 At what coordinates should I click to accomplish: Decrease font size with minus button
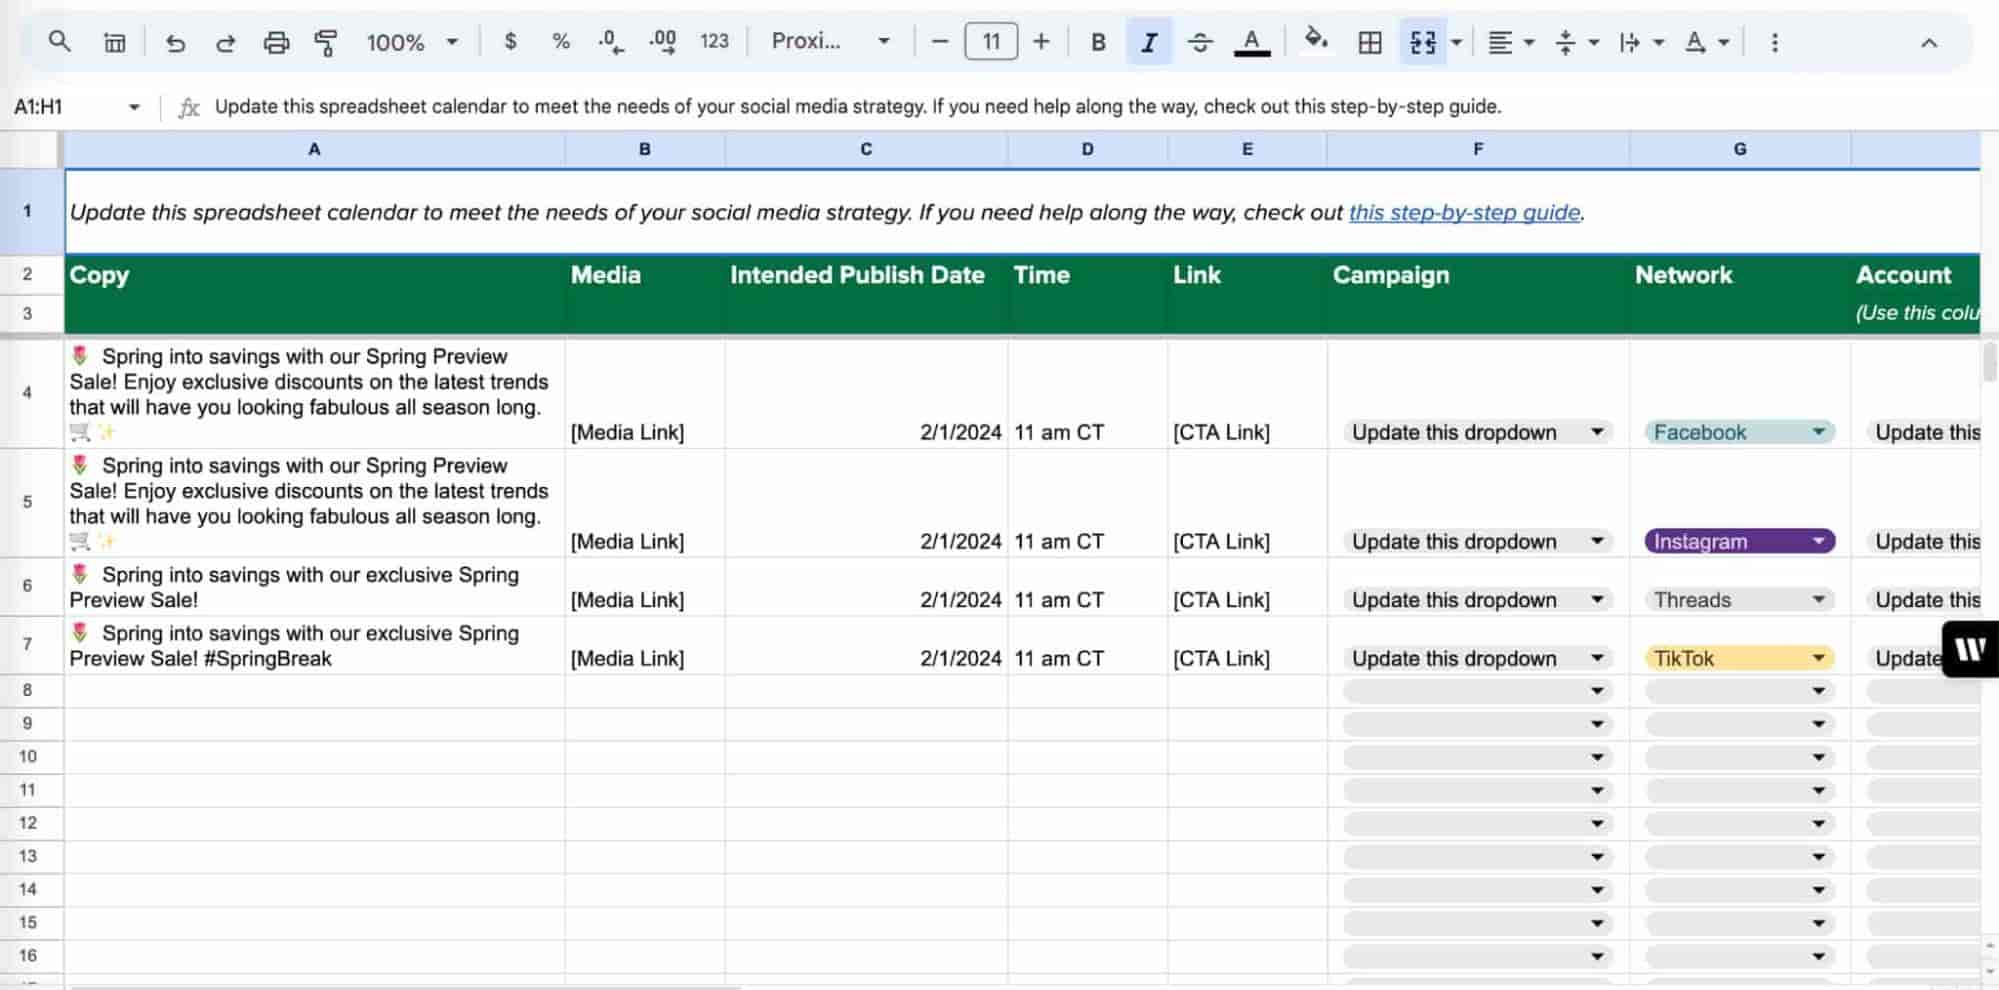click(939, 42)
